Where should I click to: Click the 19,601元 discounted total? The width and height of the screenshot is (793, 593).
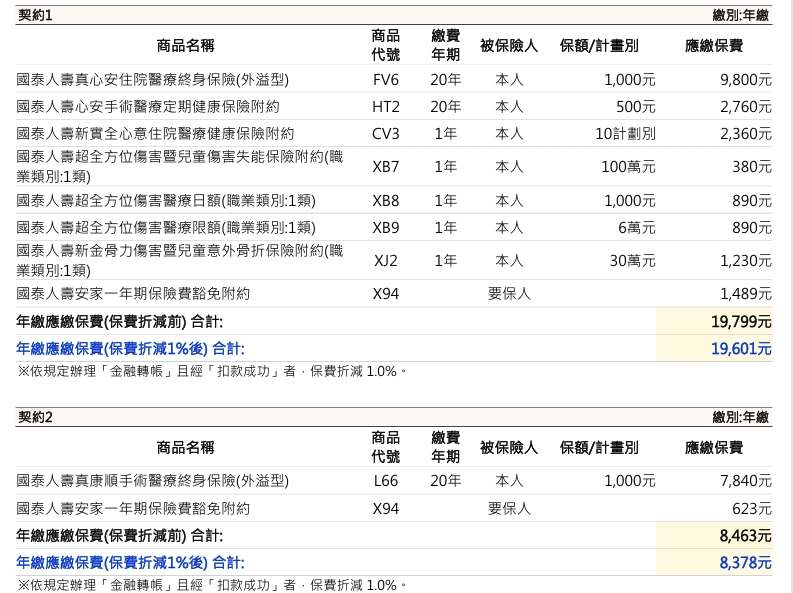pos(741,349)
